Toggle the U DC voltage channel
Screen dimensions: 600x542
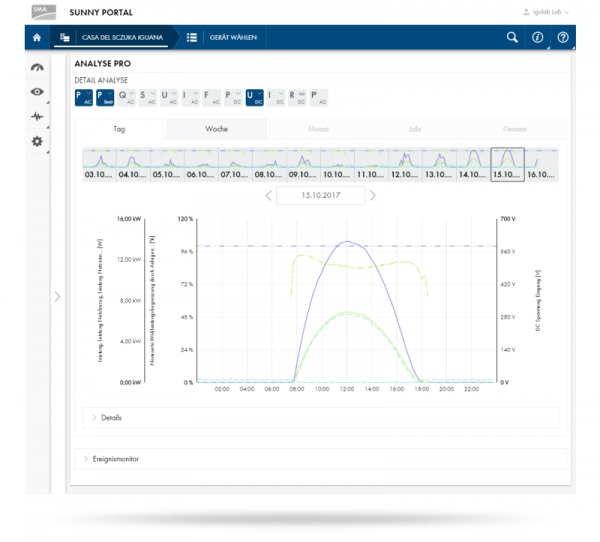(254, 97)
